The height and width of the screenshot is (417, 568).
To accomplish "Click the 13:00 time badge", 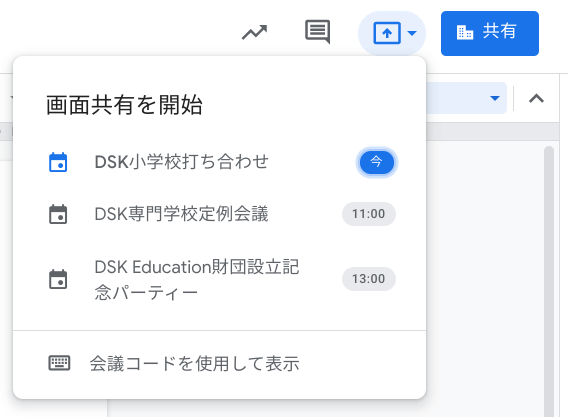I will pos(369,279).
